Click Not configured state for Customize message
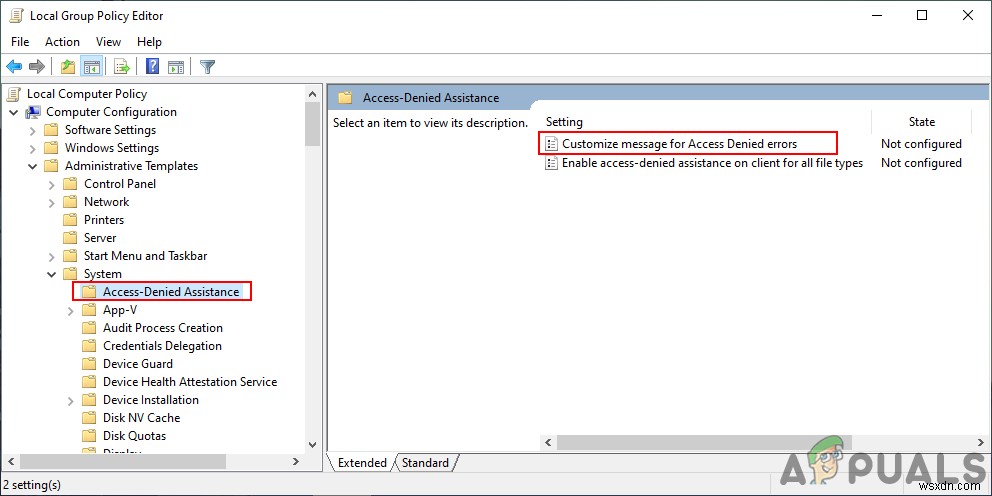 pos(921,144)
